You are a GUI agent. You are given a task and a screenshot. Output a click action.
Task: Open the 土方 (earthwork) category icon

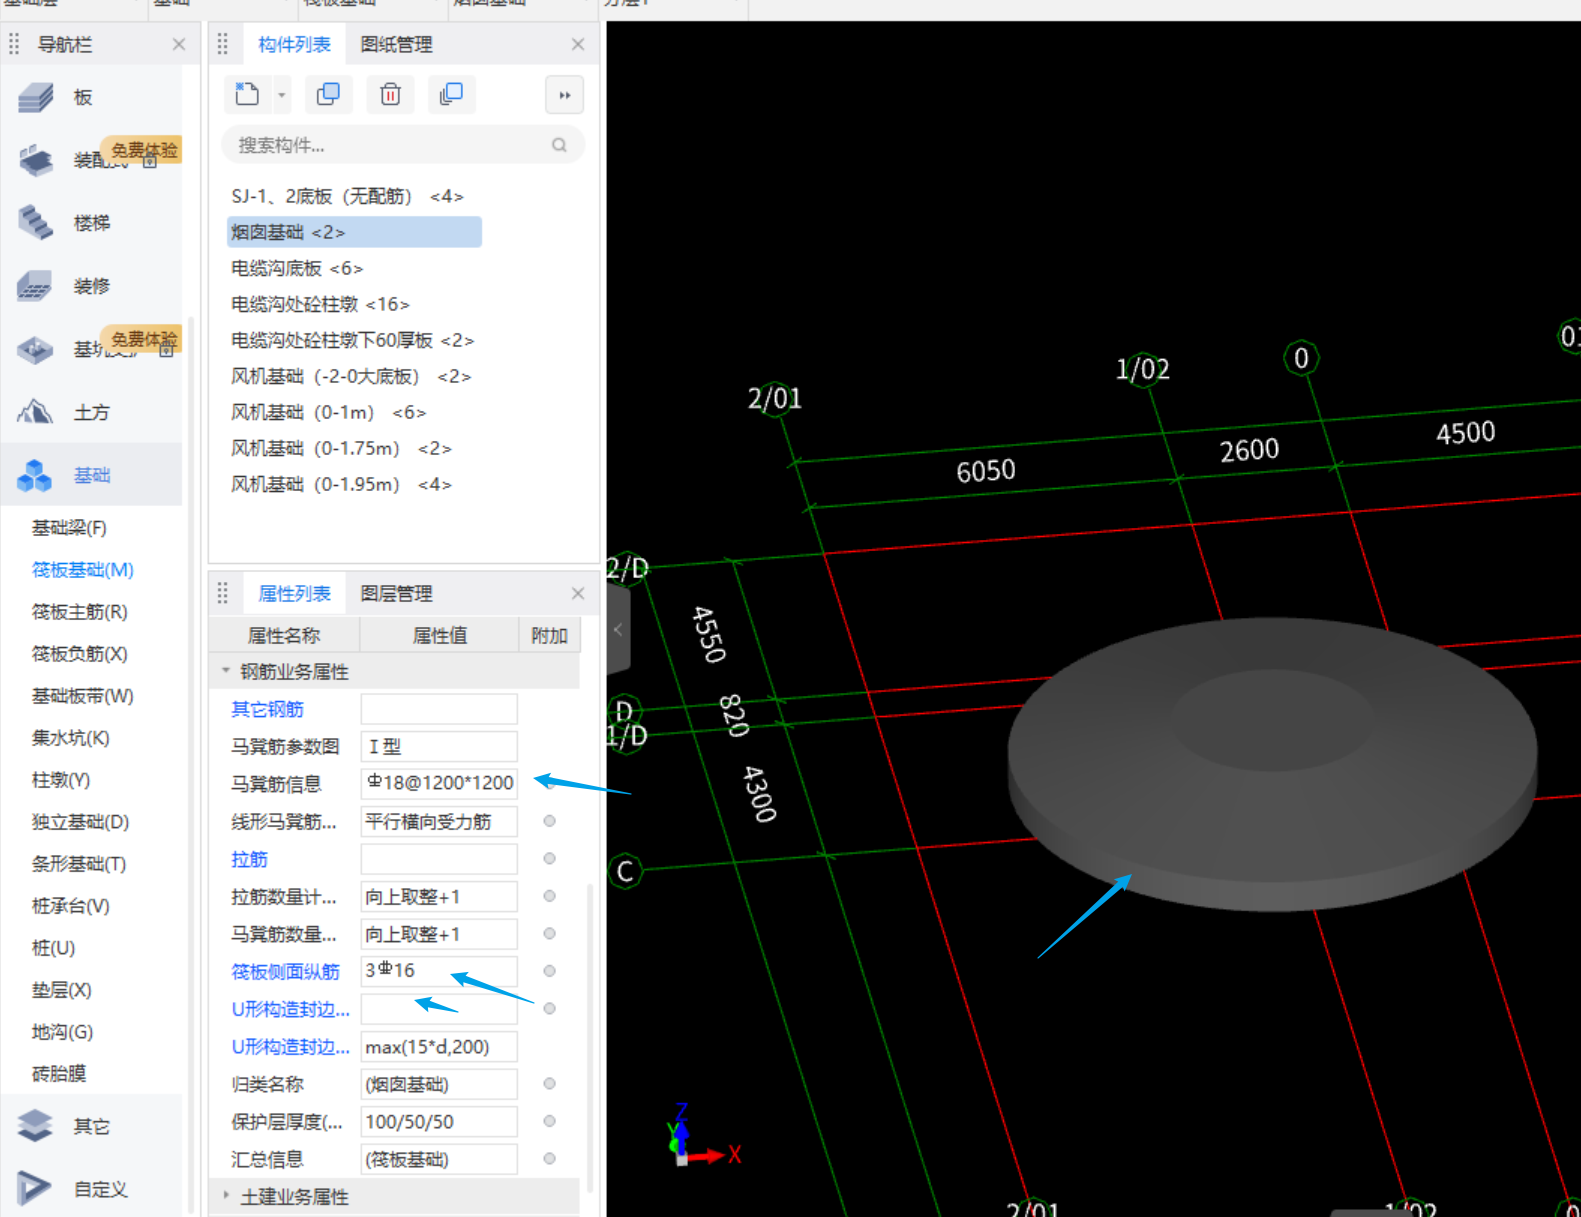35,412
